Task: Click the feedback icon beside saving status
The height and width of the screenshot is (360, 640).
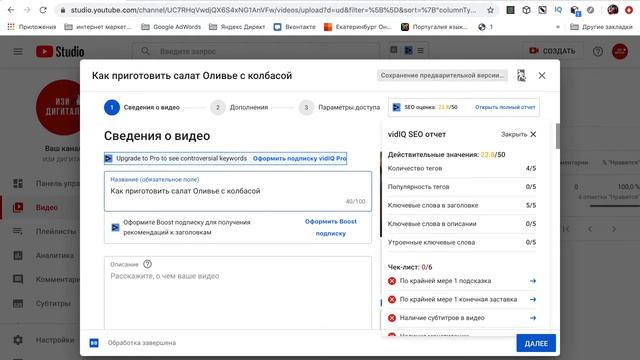Action: click(x=521, y=76)
